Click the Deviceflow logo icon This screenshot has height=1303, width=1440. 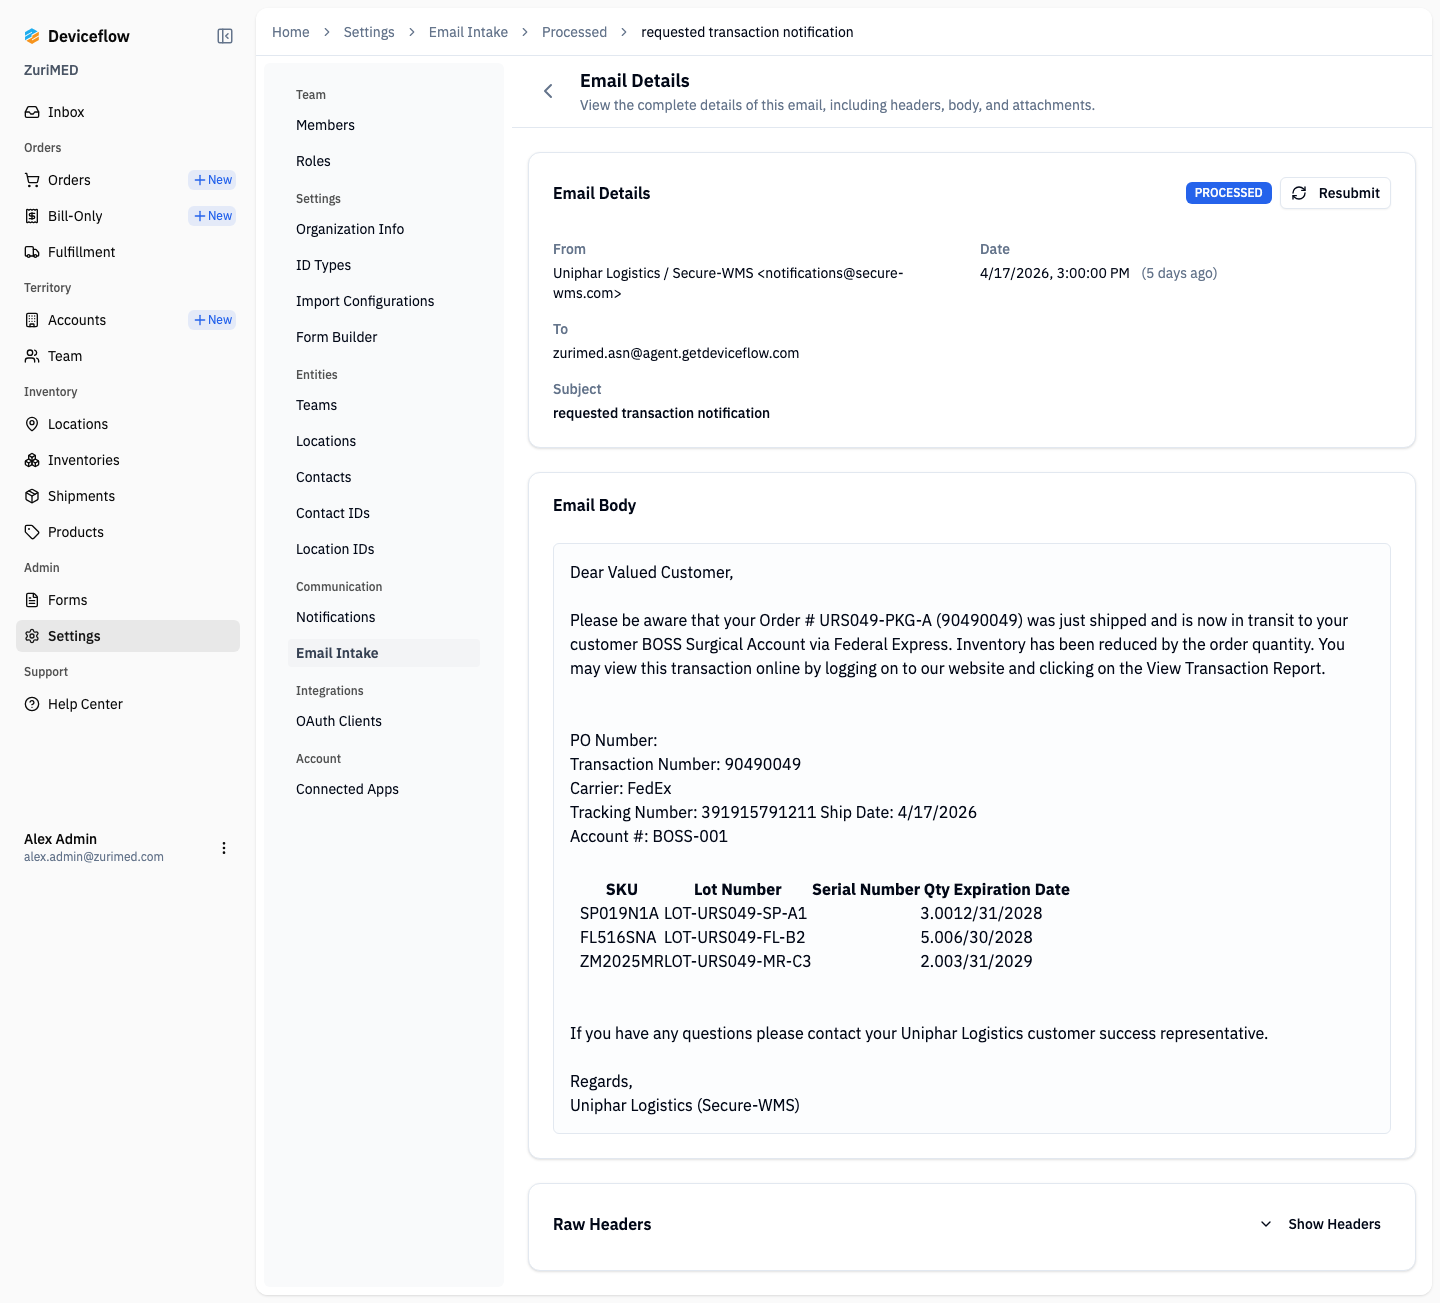tap(32, 36)
